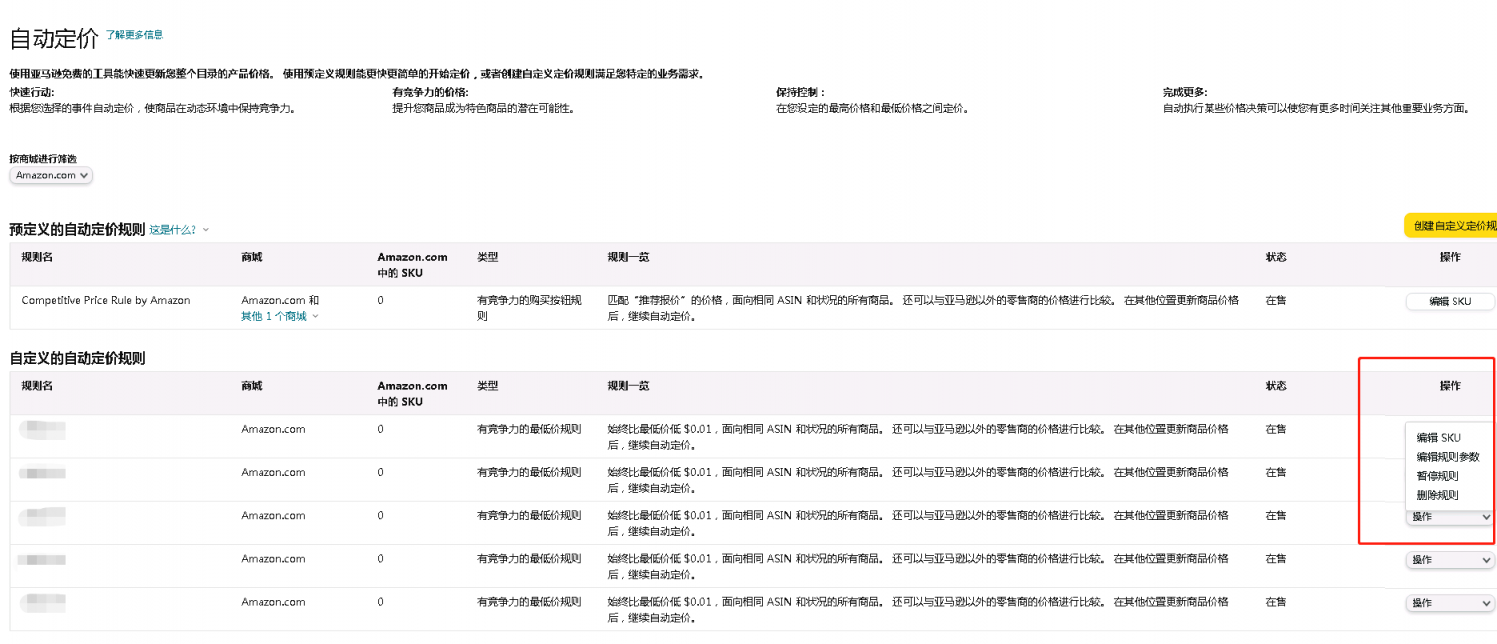
Task: Click the Competitive Price Rule by Amazon name
Action: [106, 300]
